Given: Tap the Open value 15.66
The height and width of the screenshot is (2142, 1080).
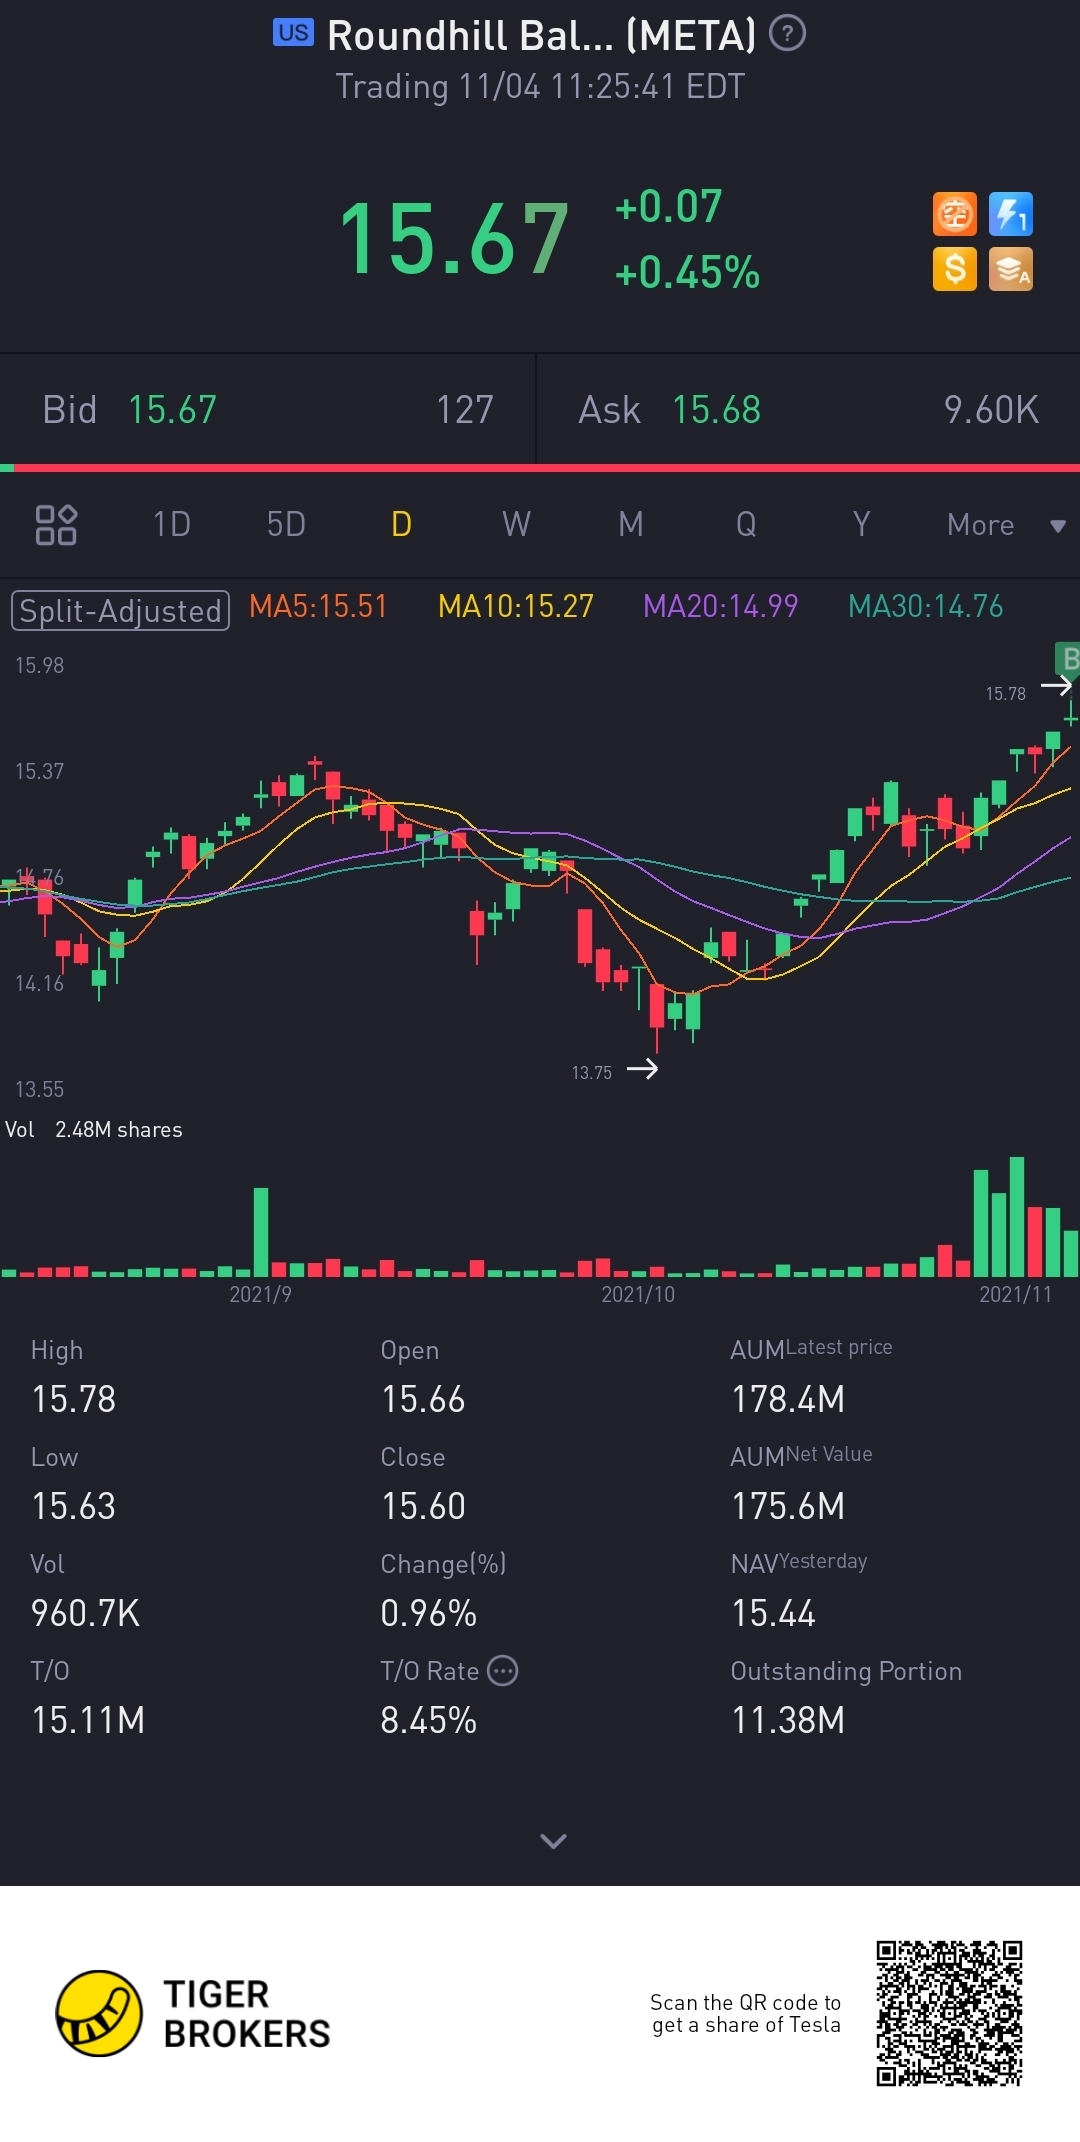Looking at the screenshot, I should pyautogui.click(x=423, y=1399).
